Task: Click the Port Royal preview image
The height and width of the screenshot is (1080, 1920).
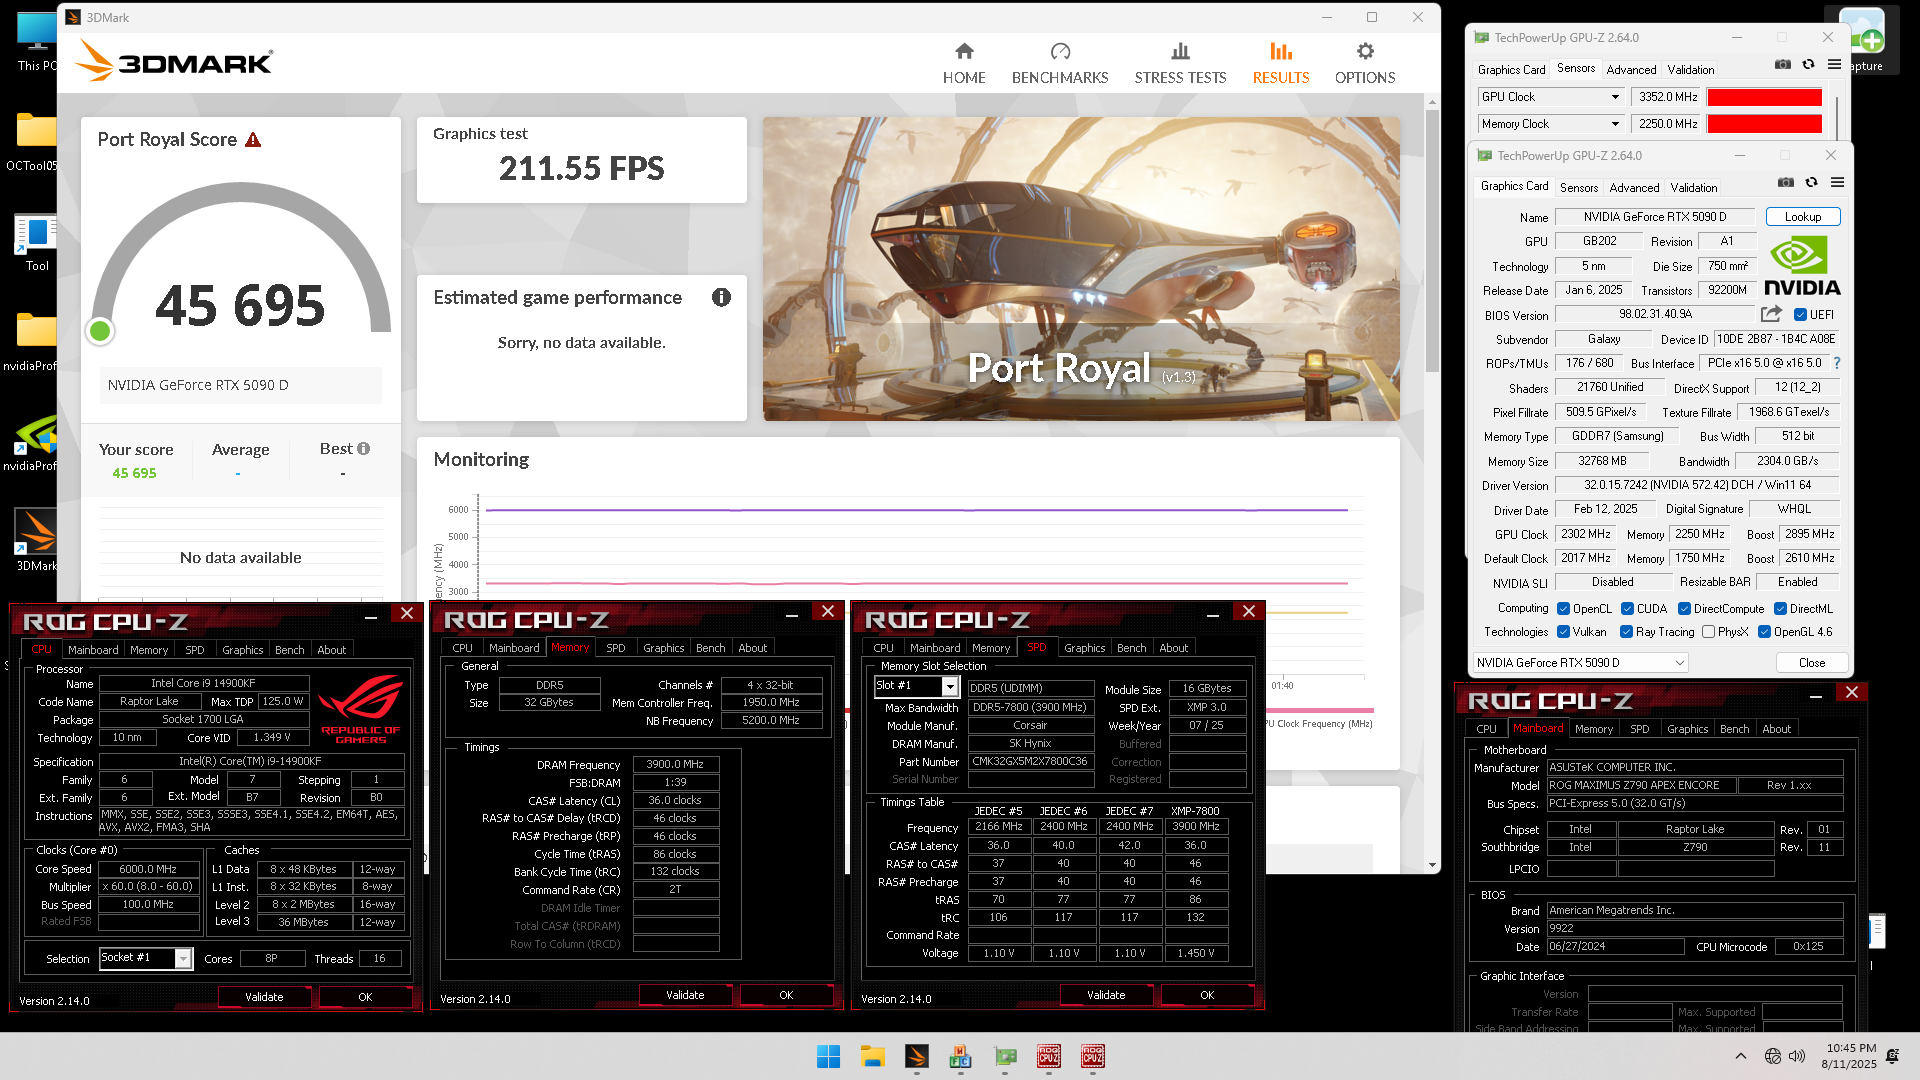Action: click(1081, 269)
